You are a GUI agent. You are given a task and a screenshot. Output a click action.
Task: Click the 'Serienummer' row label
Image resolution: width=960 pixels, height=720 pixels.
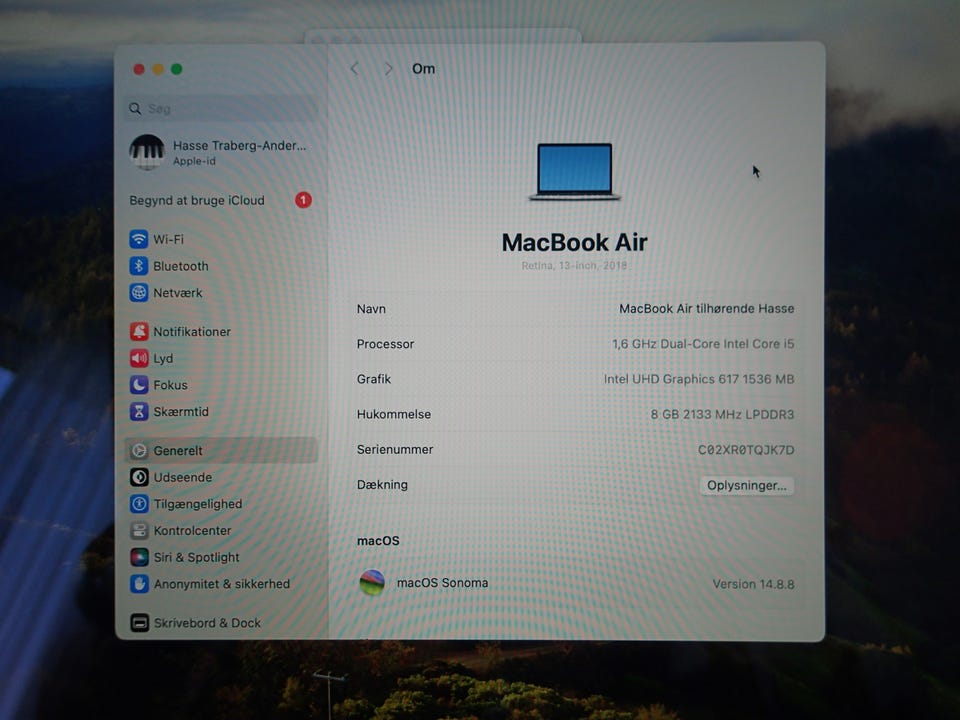[395, 450]
